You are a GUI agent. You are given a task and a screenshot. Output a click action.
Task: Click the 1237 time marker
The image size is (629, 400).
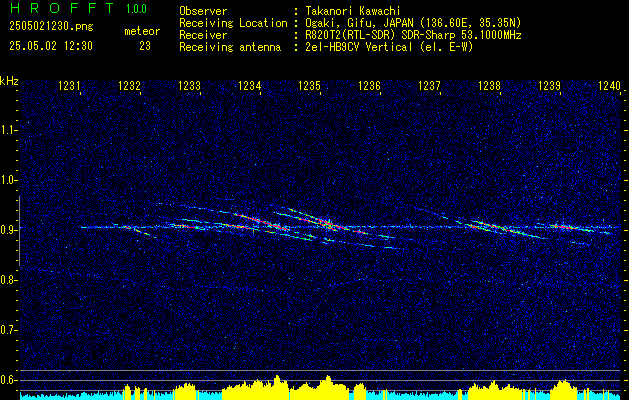pyautogui.click(x=429, y=86)
